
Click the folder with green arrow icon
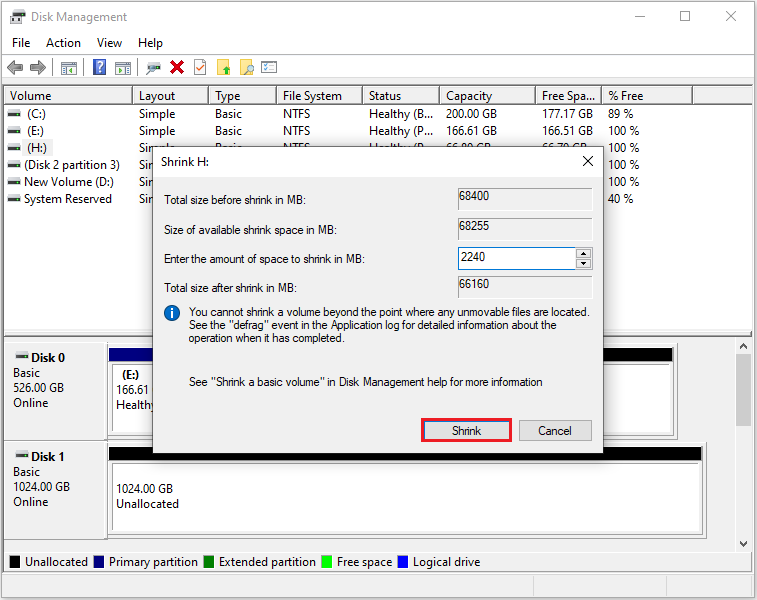224,67
